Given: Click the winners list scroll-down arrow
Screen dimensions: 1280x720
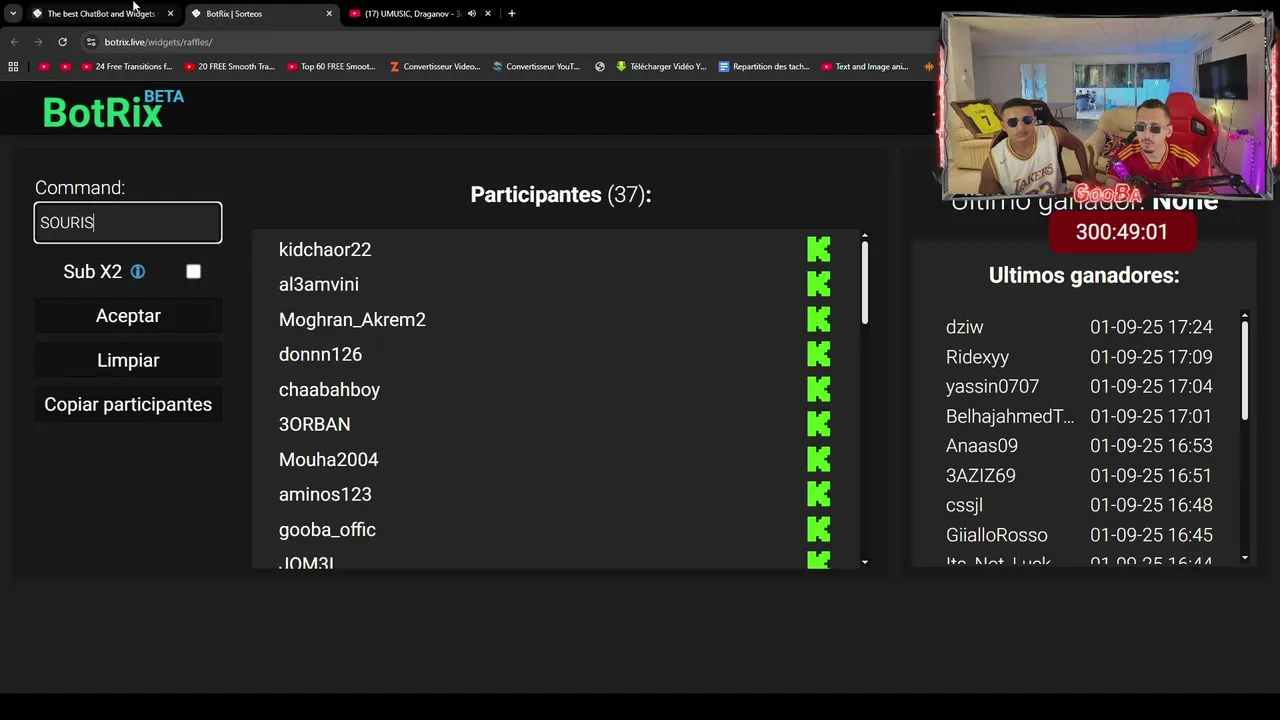Looking at the screenshot, I should pyautogui.click(x=1245, y=558).
